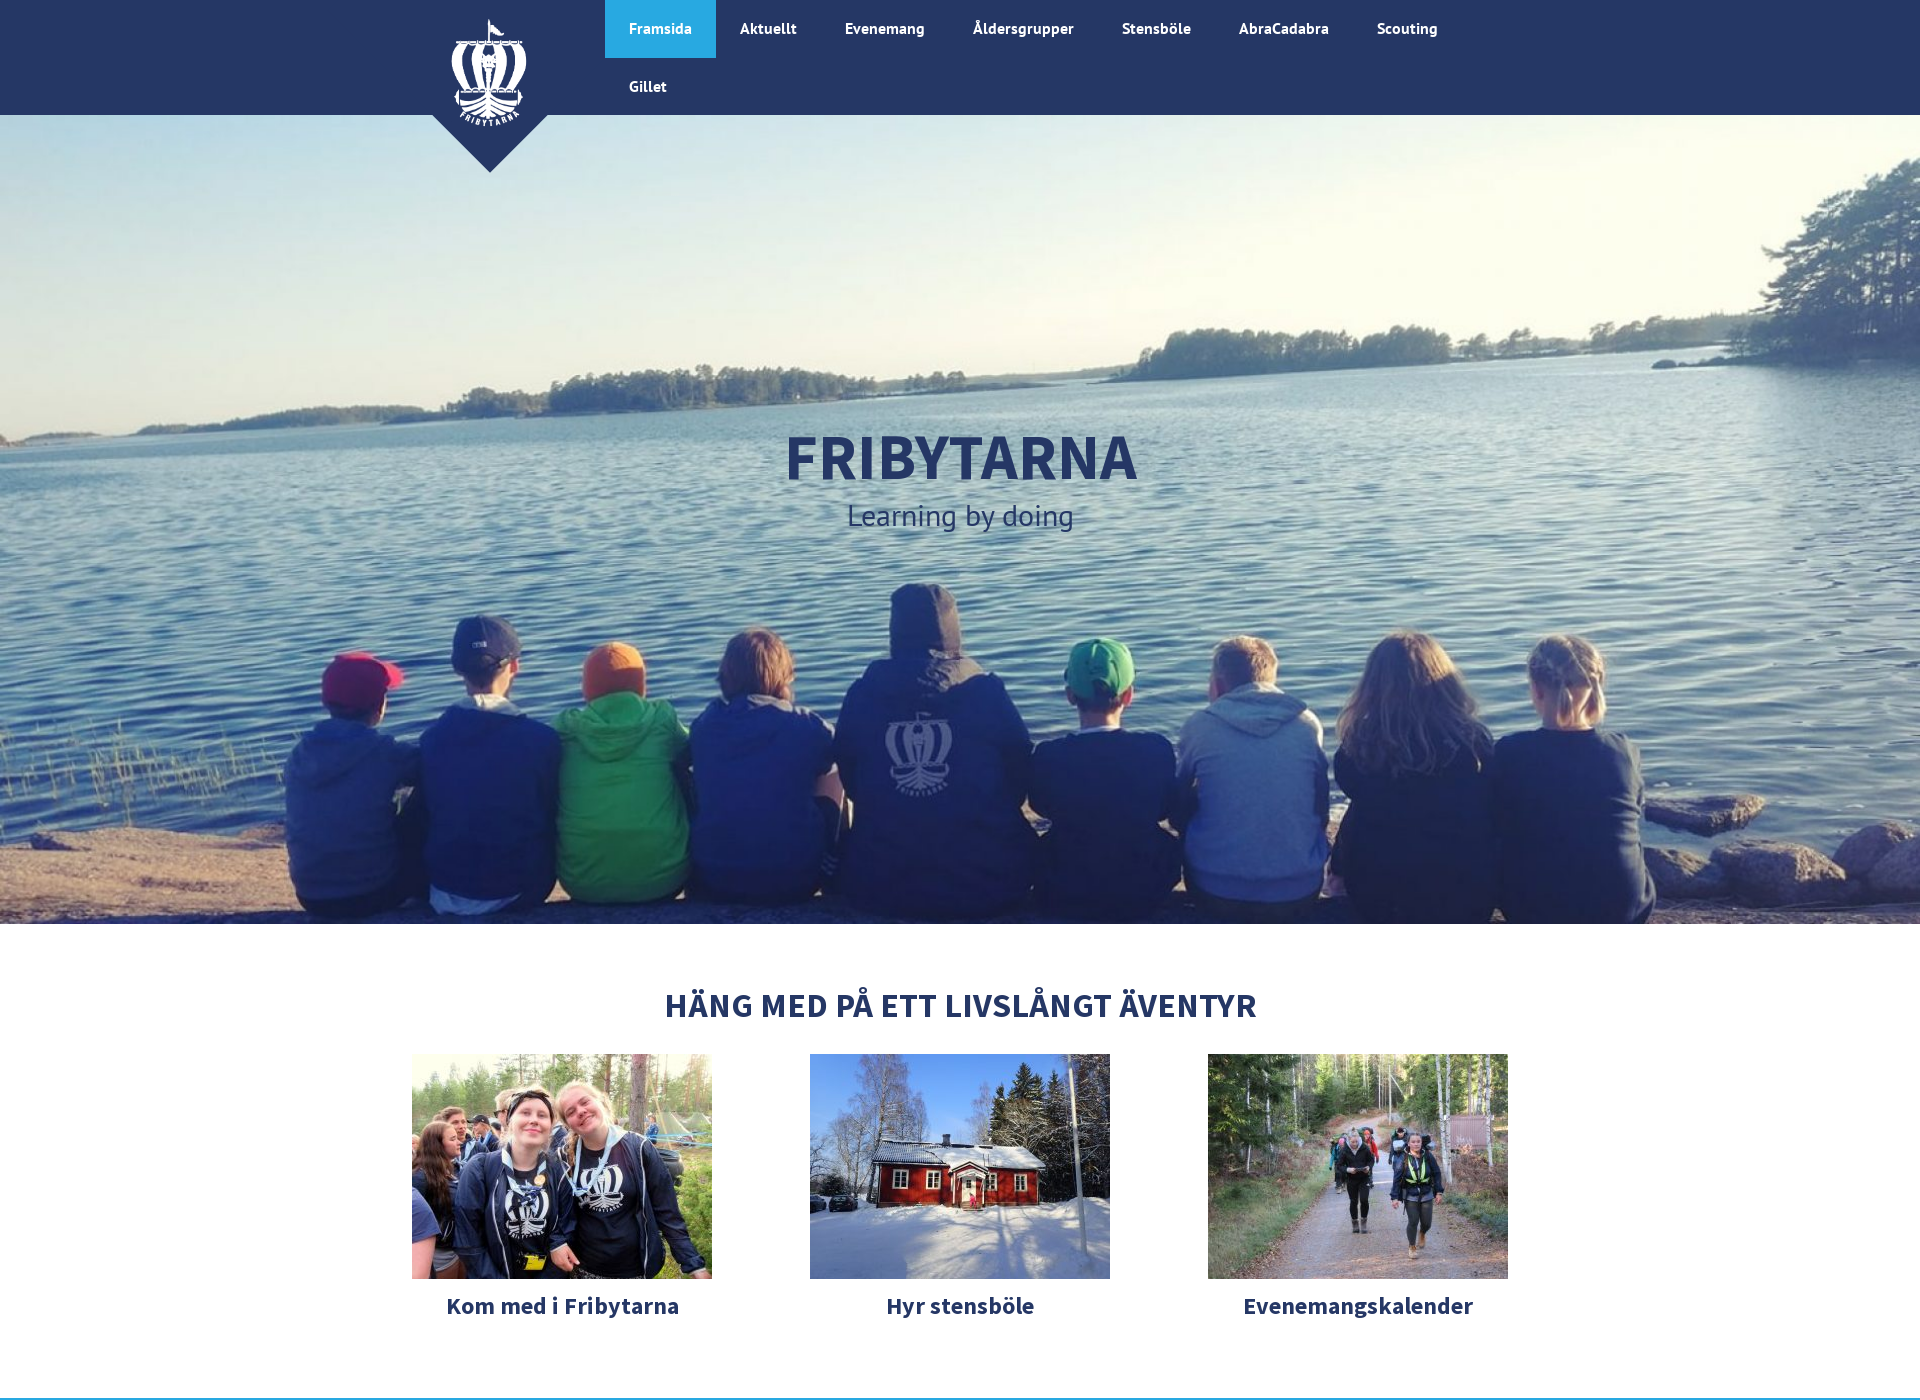Toggle the Framsida active state
Image resolution: width=1920 pixels, height=1400 pixels.
pyautogui.click(x=659, y=28)
